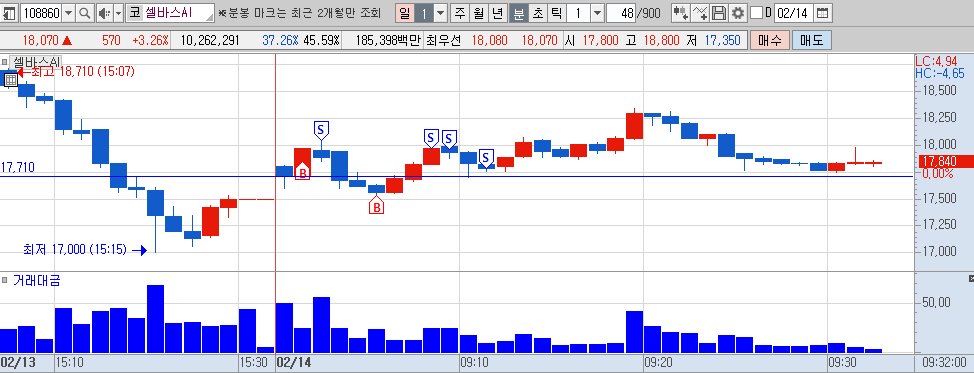Click the best ask price 18,080

click(x=489, y=41)
